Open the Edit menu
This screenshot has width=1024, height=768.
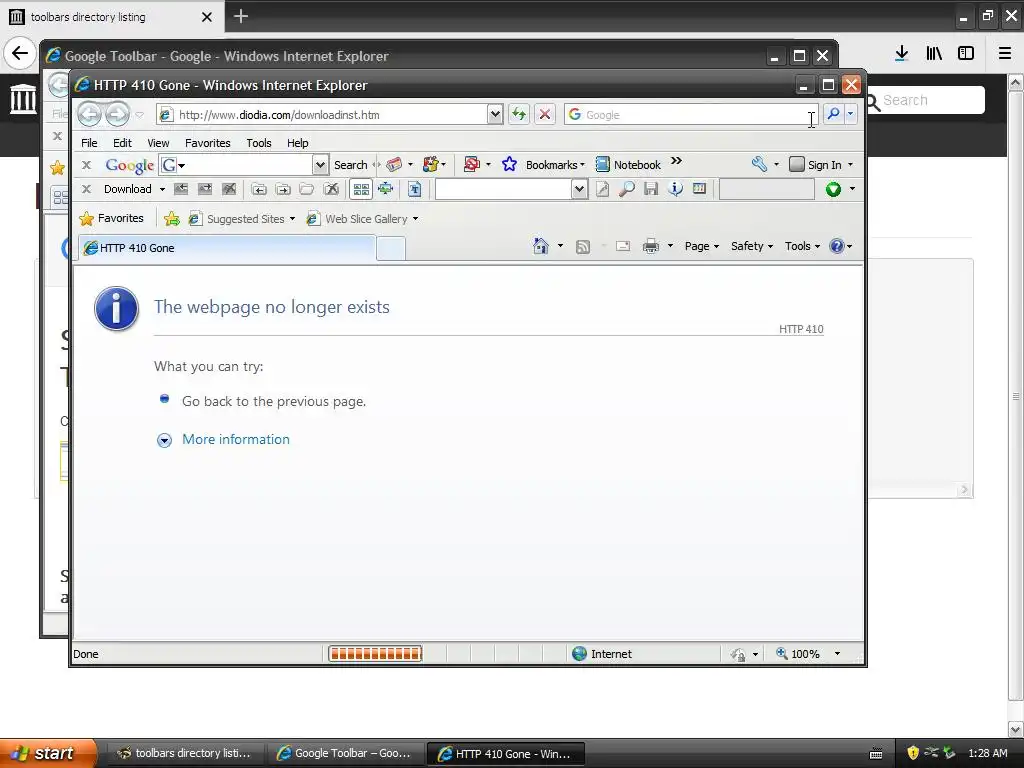pos(122,143)
